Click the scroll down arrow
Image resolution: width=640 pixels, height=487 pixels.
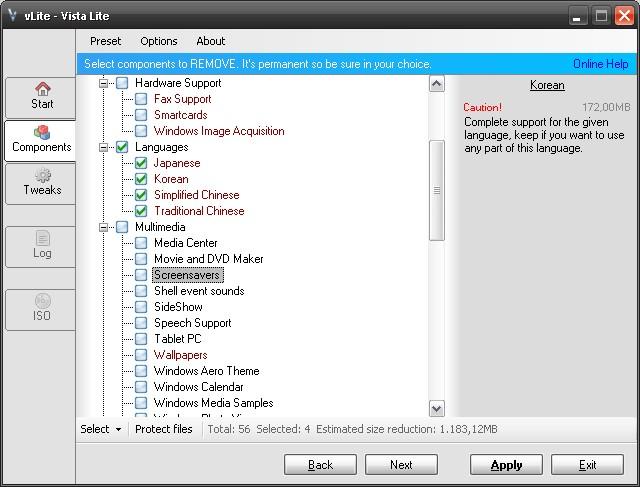(x=437, y=409)
